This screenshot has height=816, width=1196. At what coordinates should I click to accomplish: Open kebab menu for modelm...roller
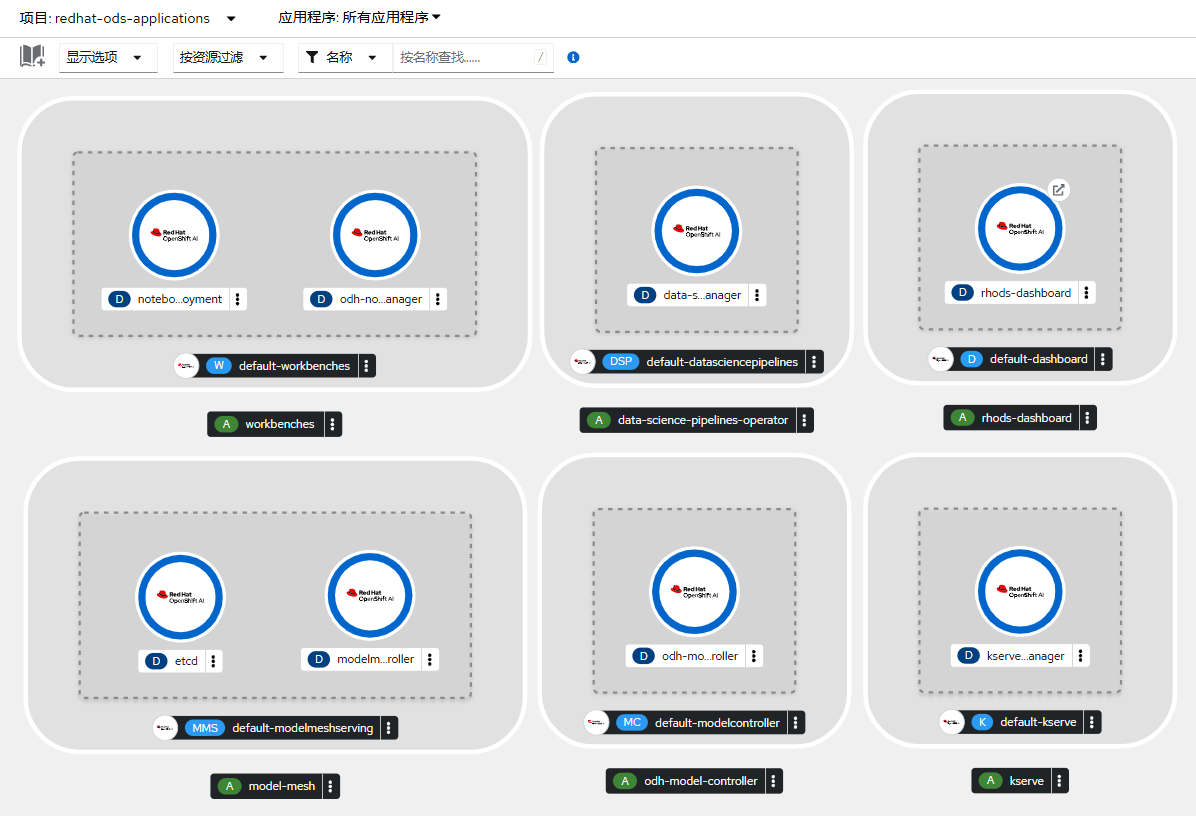(x=430, y=660)
